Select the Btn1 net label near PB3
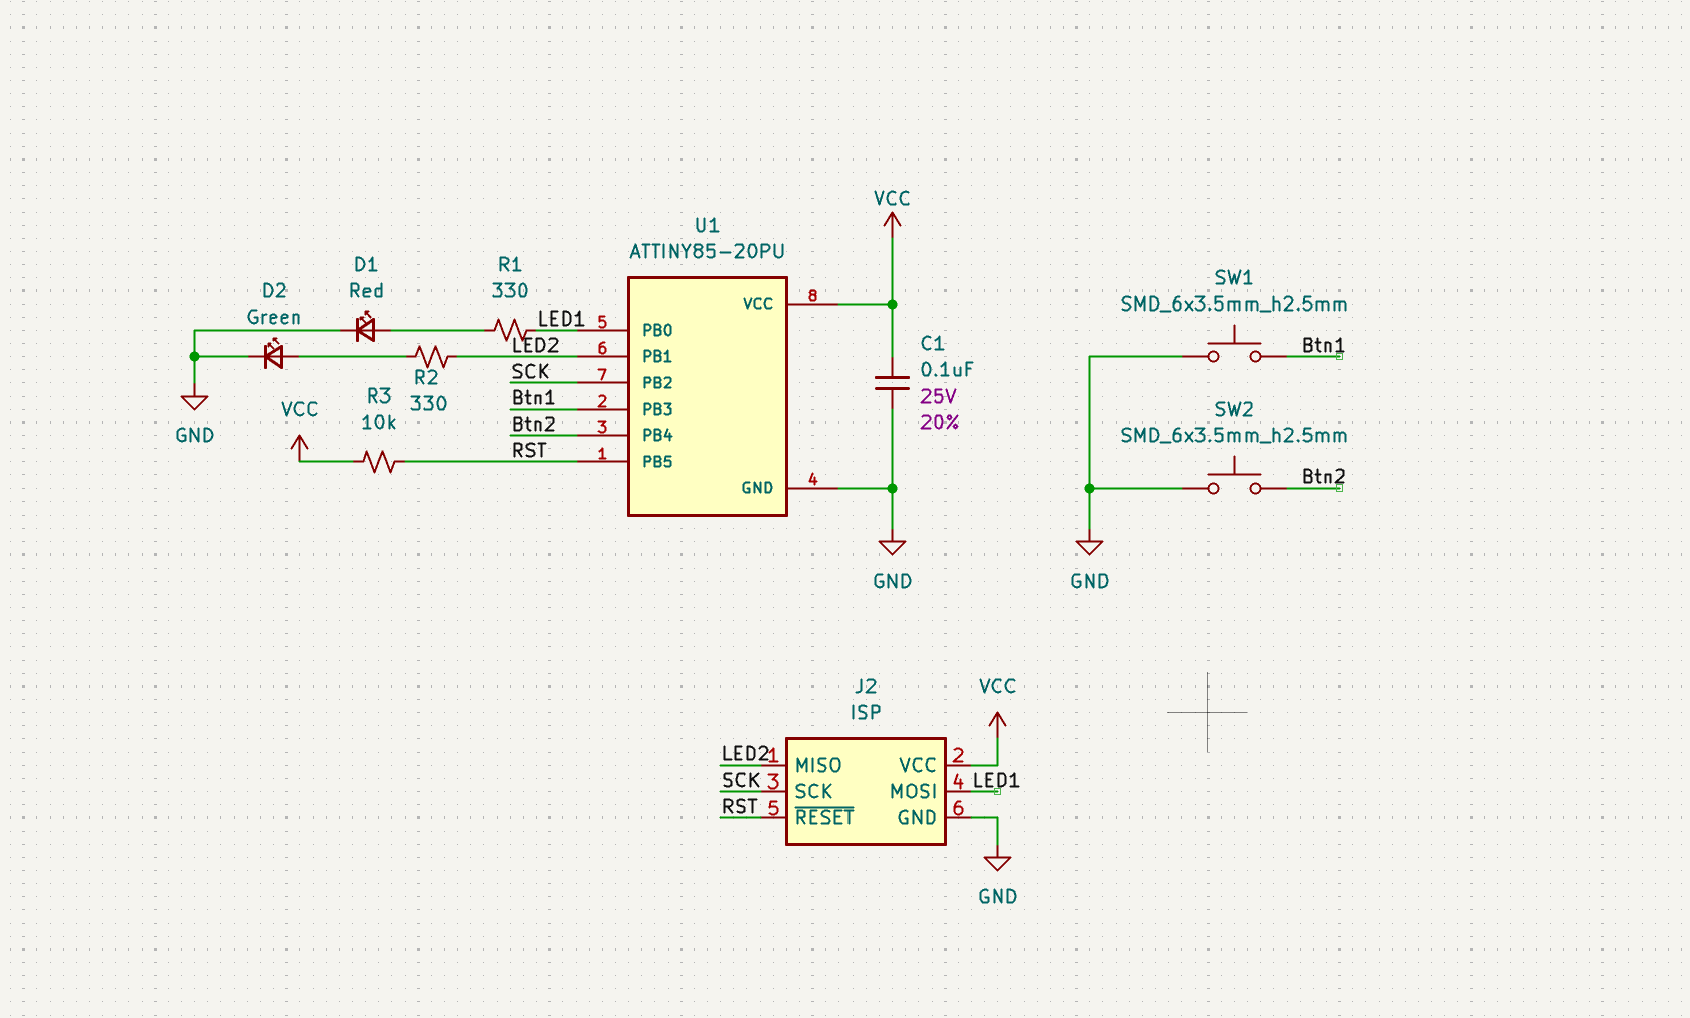The width and height of the screenshot is (1690, 1018). pyautogui.click(x=533, y=398)
